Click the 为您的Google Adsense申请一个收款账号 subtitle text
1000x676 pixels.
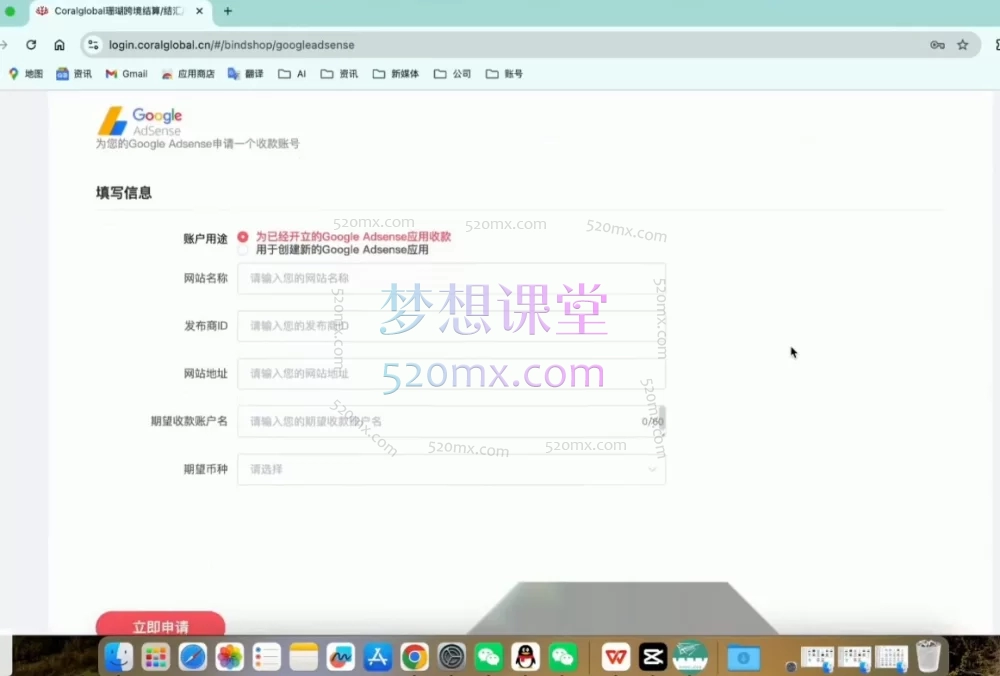tap(198, 144)
